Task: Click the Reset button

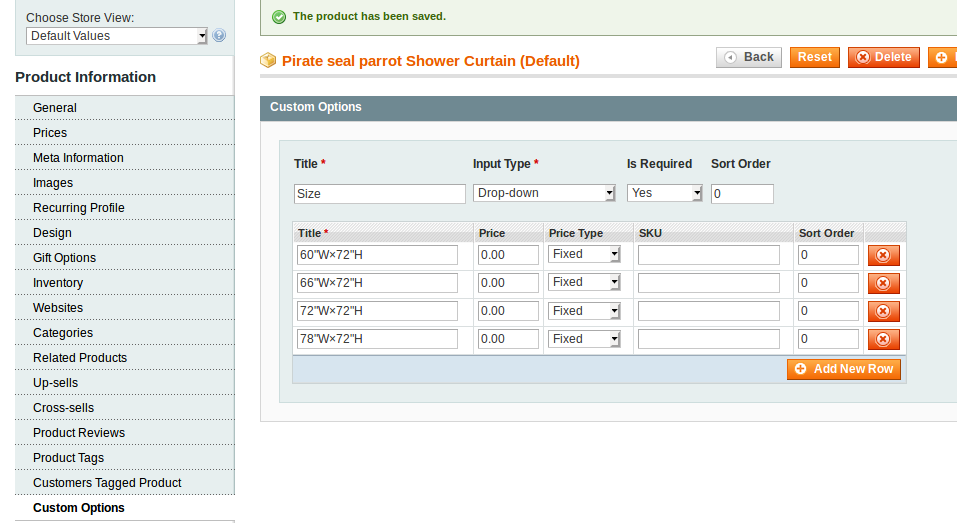Action: [x=814, y=57]
